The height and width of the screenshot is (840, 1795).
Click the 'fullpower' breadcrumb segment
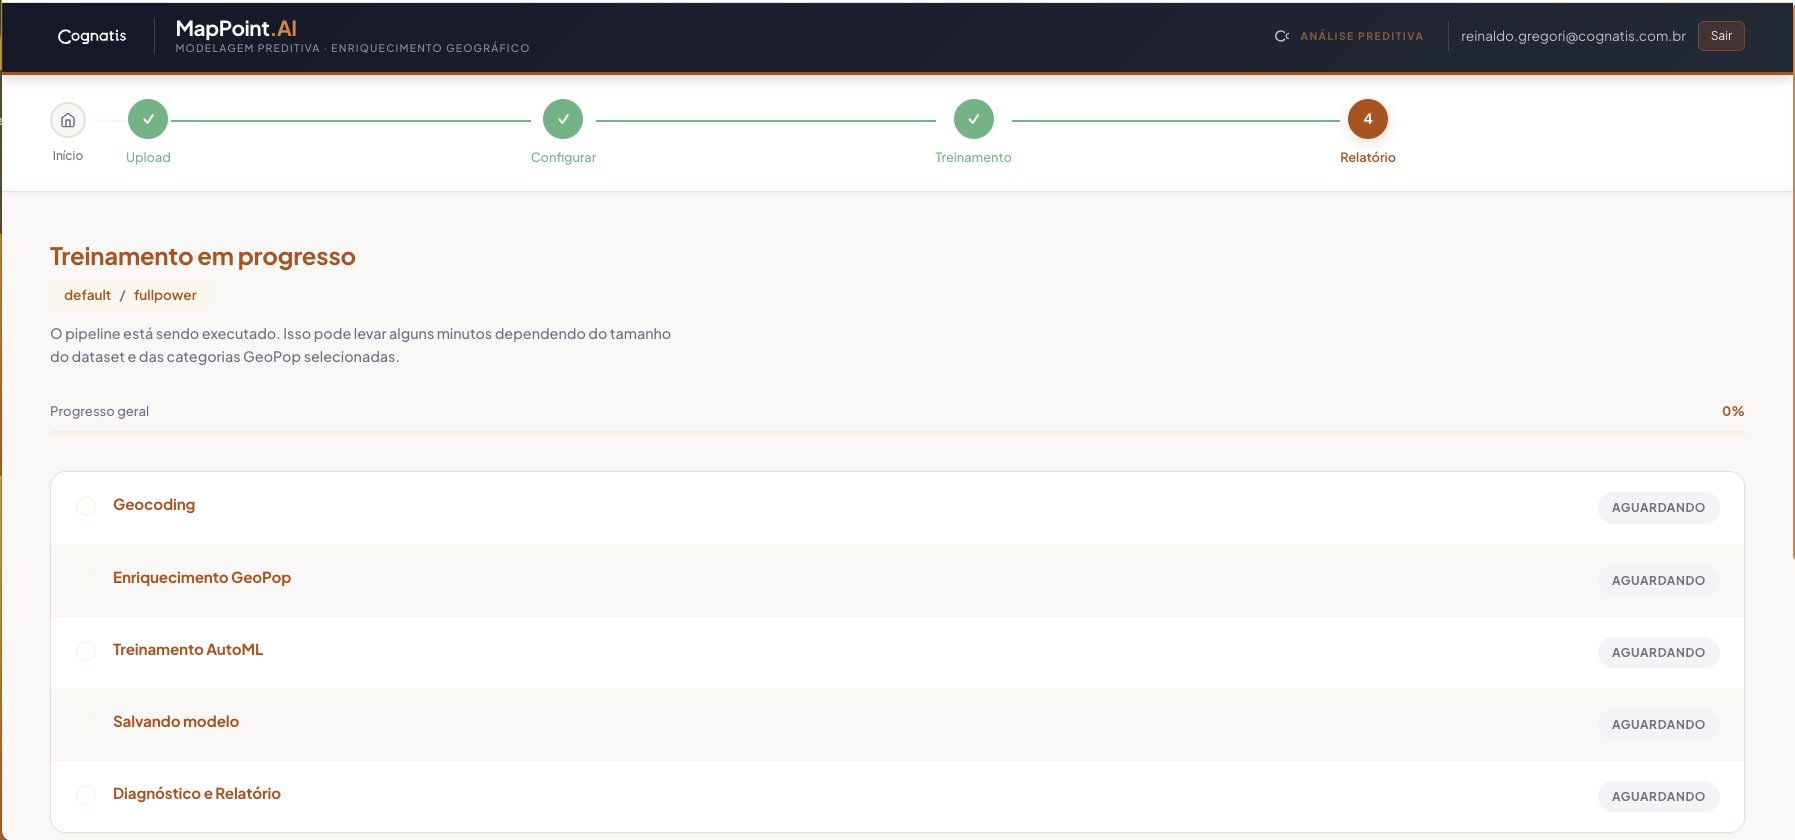[165, 295]
